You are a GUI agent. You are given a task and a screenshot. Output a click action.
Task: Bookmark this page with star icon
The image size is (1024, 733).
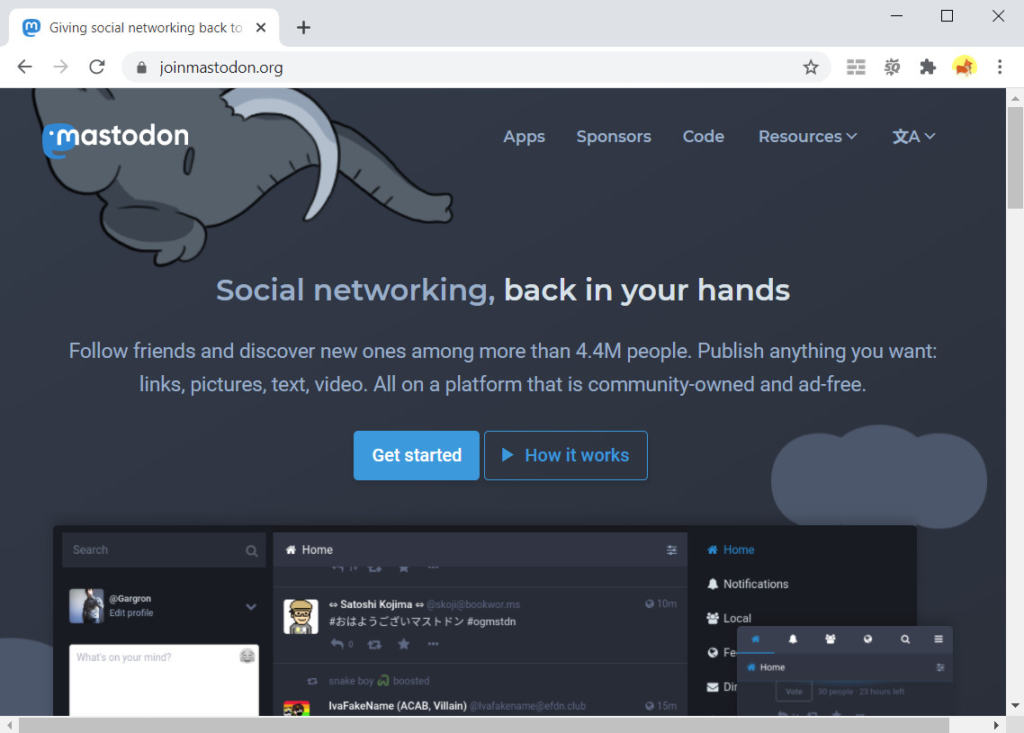810,67
